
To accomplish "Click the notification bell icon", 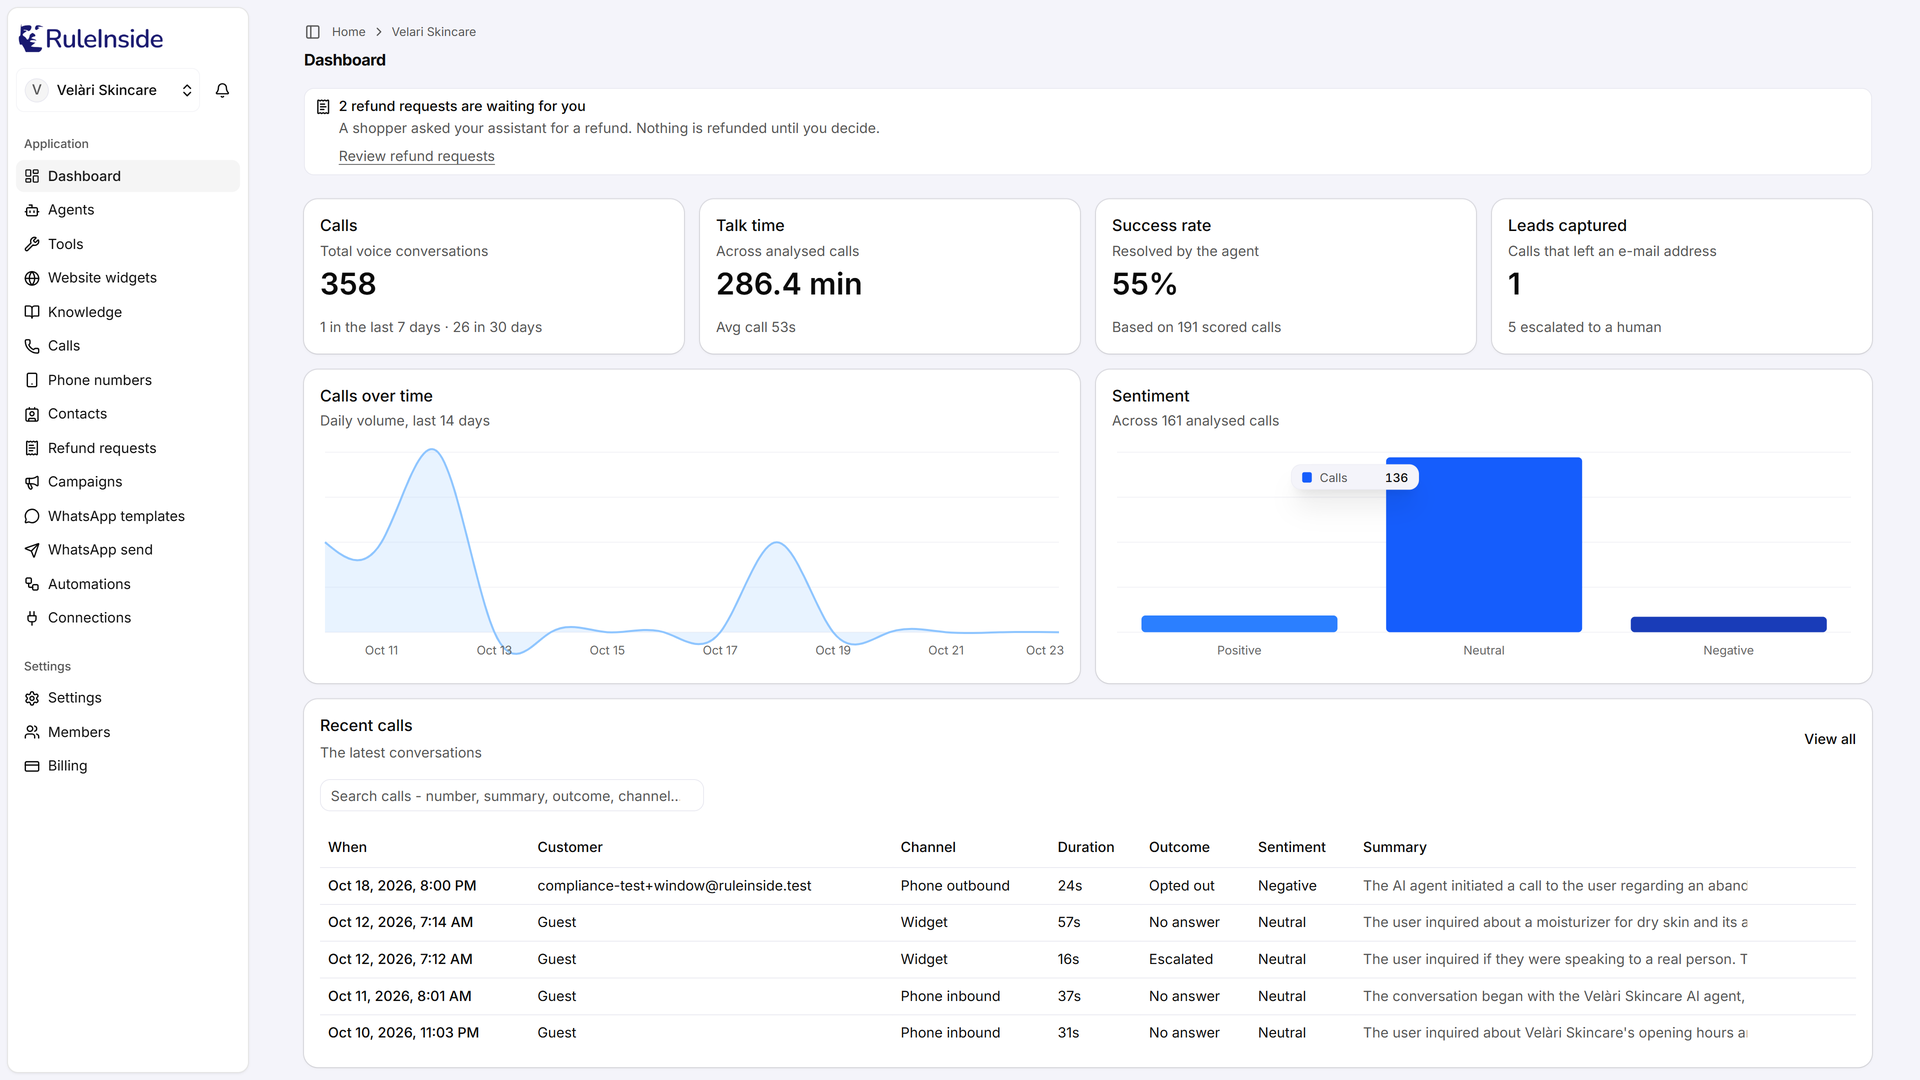I will [x=222, y=90].
